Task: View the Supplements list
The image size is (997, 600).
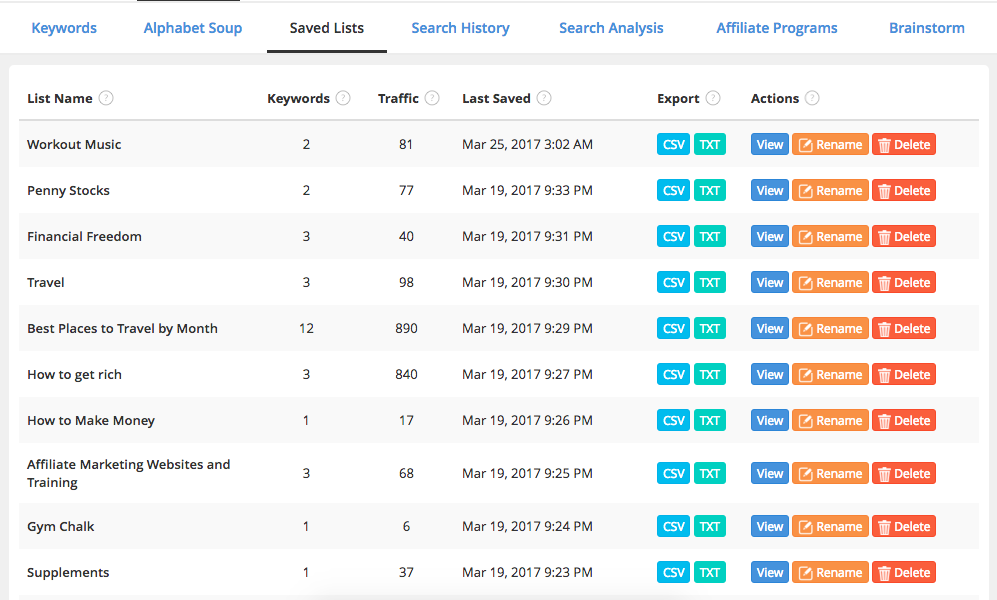Action: (x=769, y=572)
